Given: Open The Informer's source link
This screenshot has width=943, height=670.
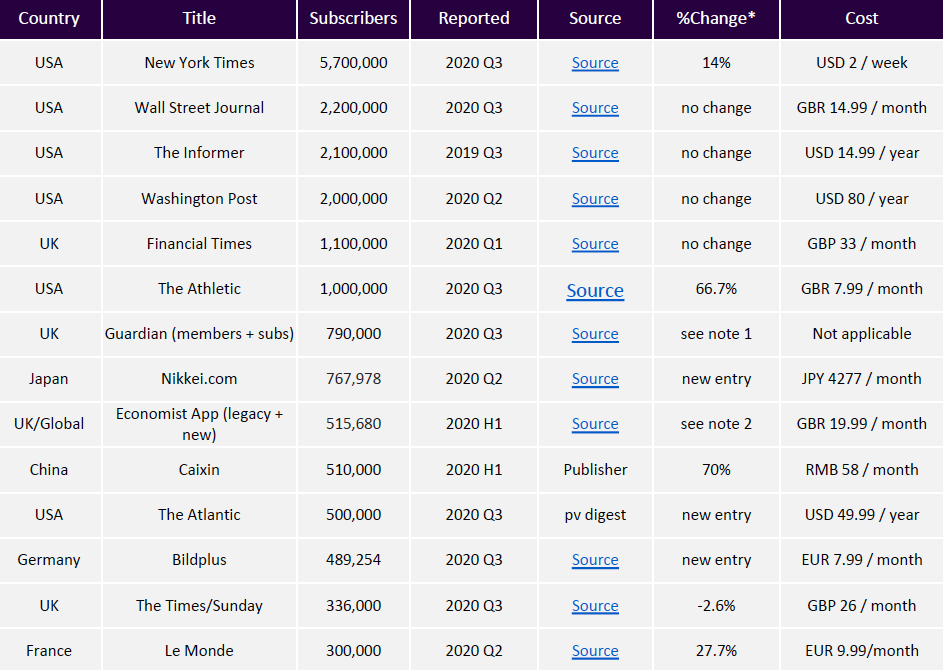Looking at the screenshot, I should 595,153.
